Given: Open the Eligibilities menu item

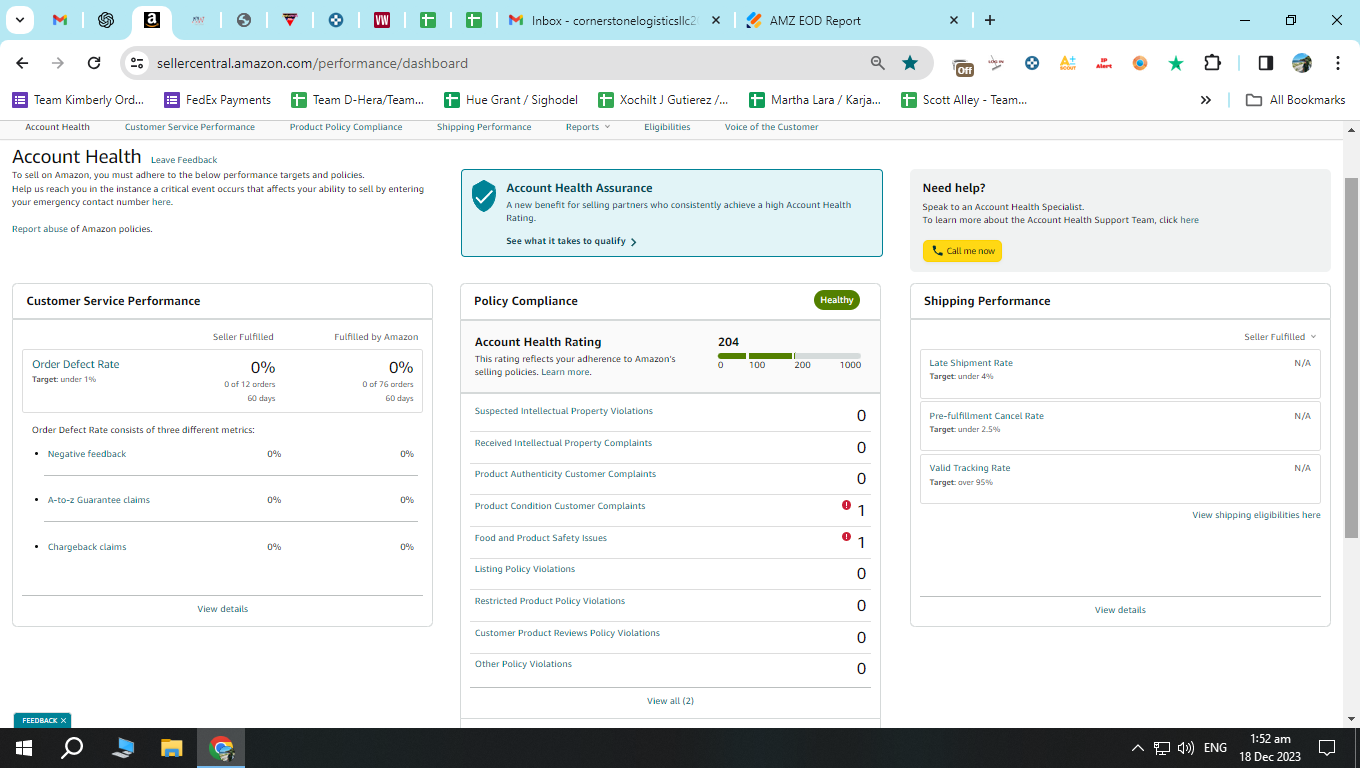Looking at the screenshot, I should (x=667, y=127).
